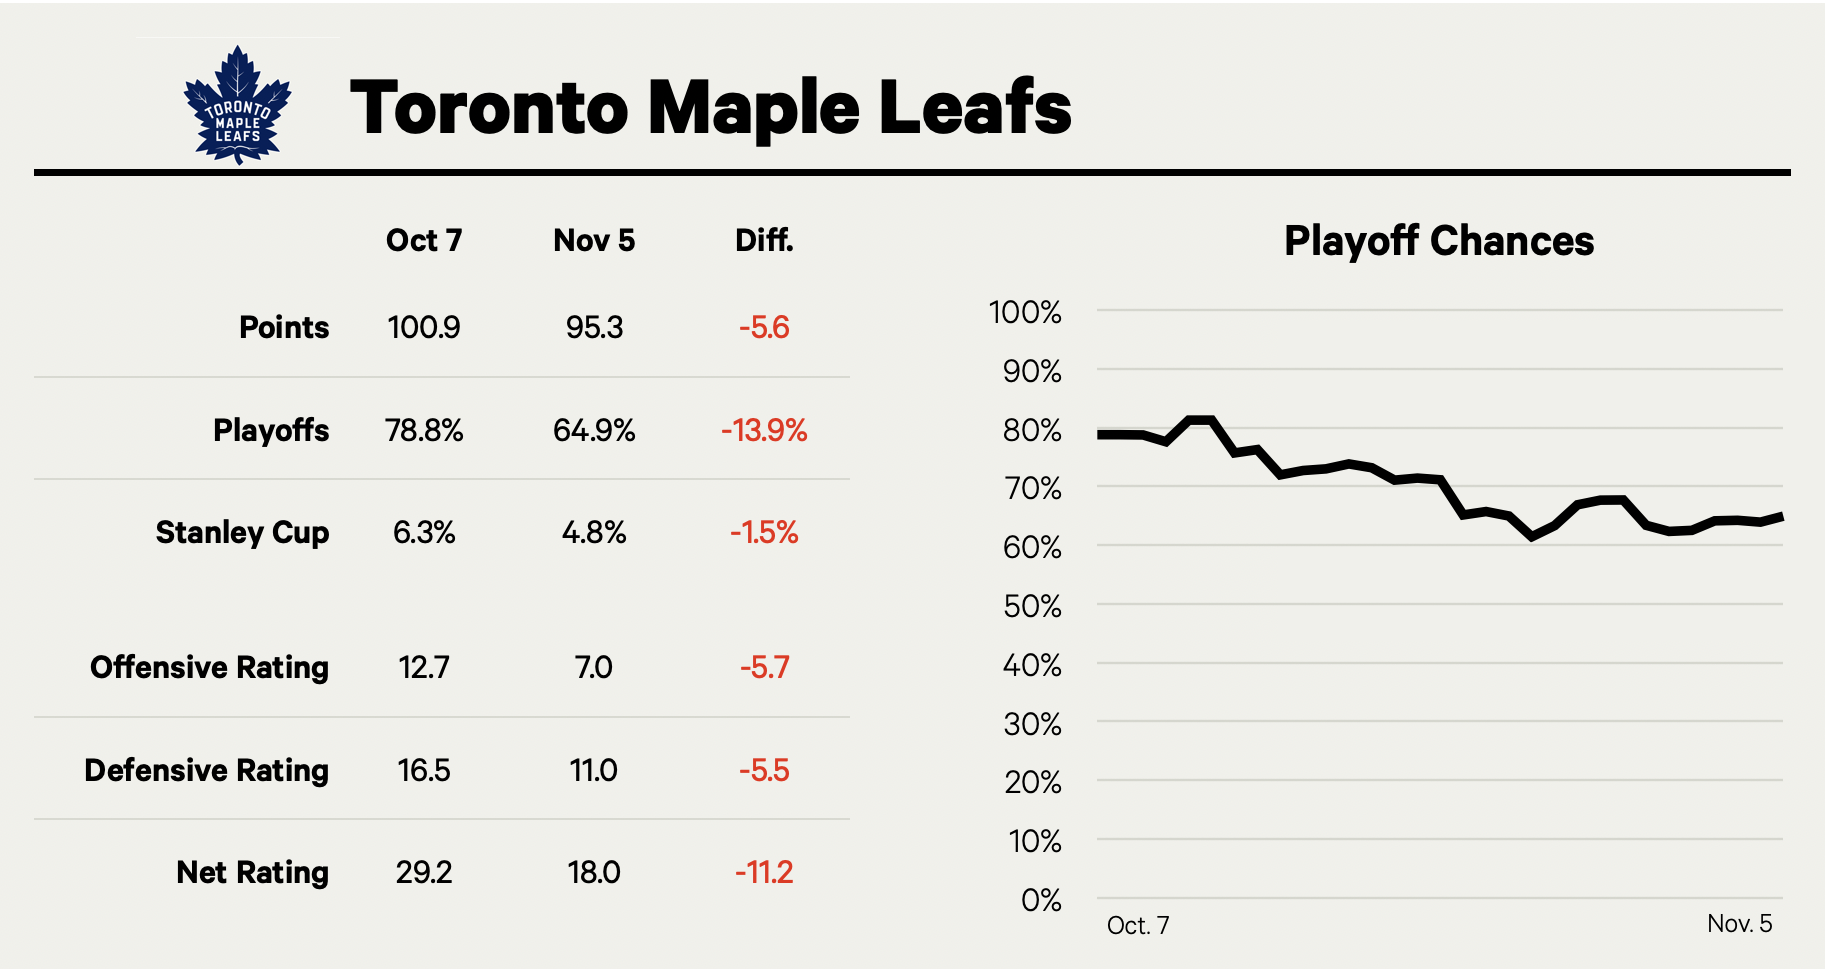This screenshot has width=1826, height=974.
Task: Click the -13.9% playoffs difference value
Action: click(764, 431)
